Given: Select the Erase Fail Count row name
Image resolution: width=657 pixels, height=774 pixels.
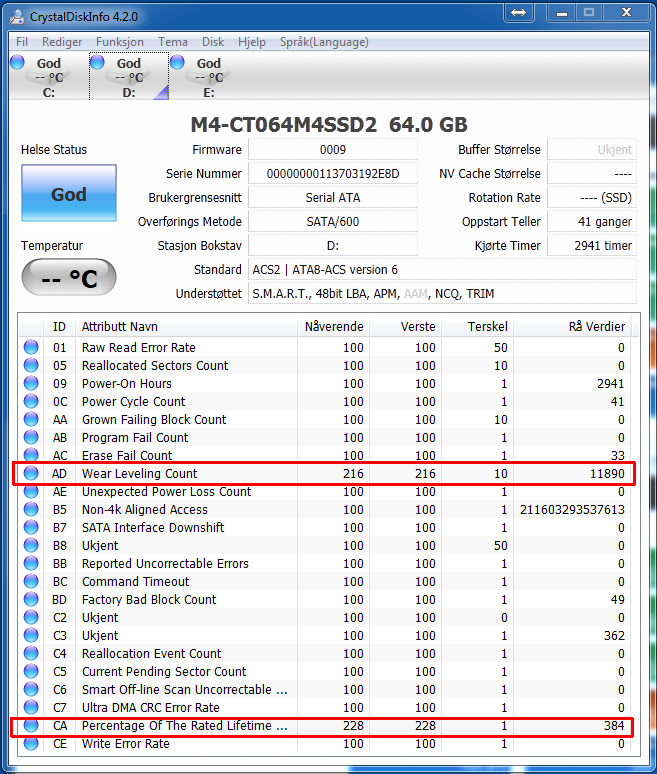Looking at the screenshot, I should [127, 455].
